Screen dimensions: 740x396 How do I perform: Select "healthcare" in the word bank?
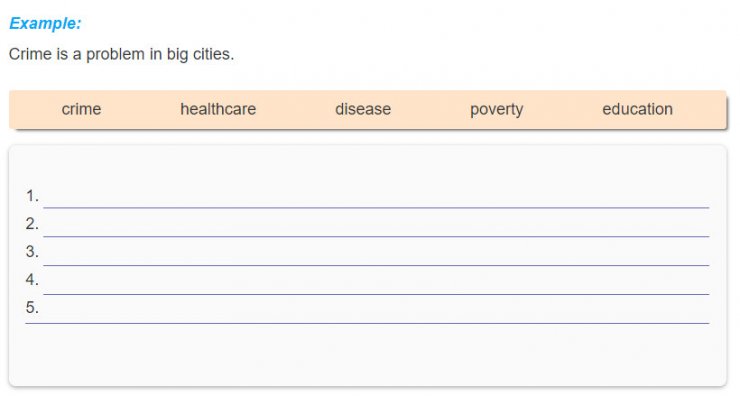coord(218,109)
